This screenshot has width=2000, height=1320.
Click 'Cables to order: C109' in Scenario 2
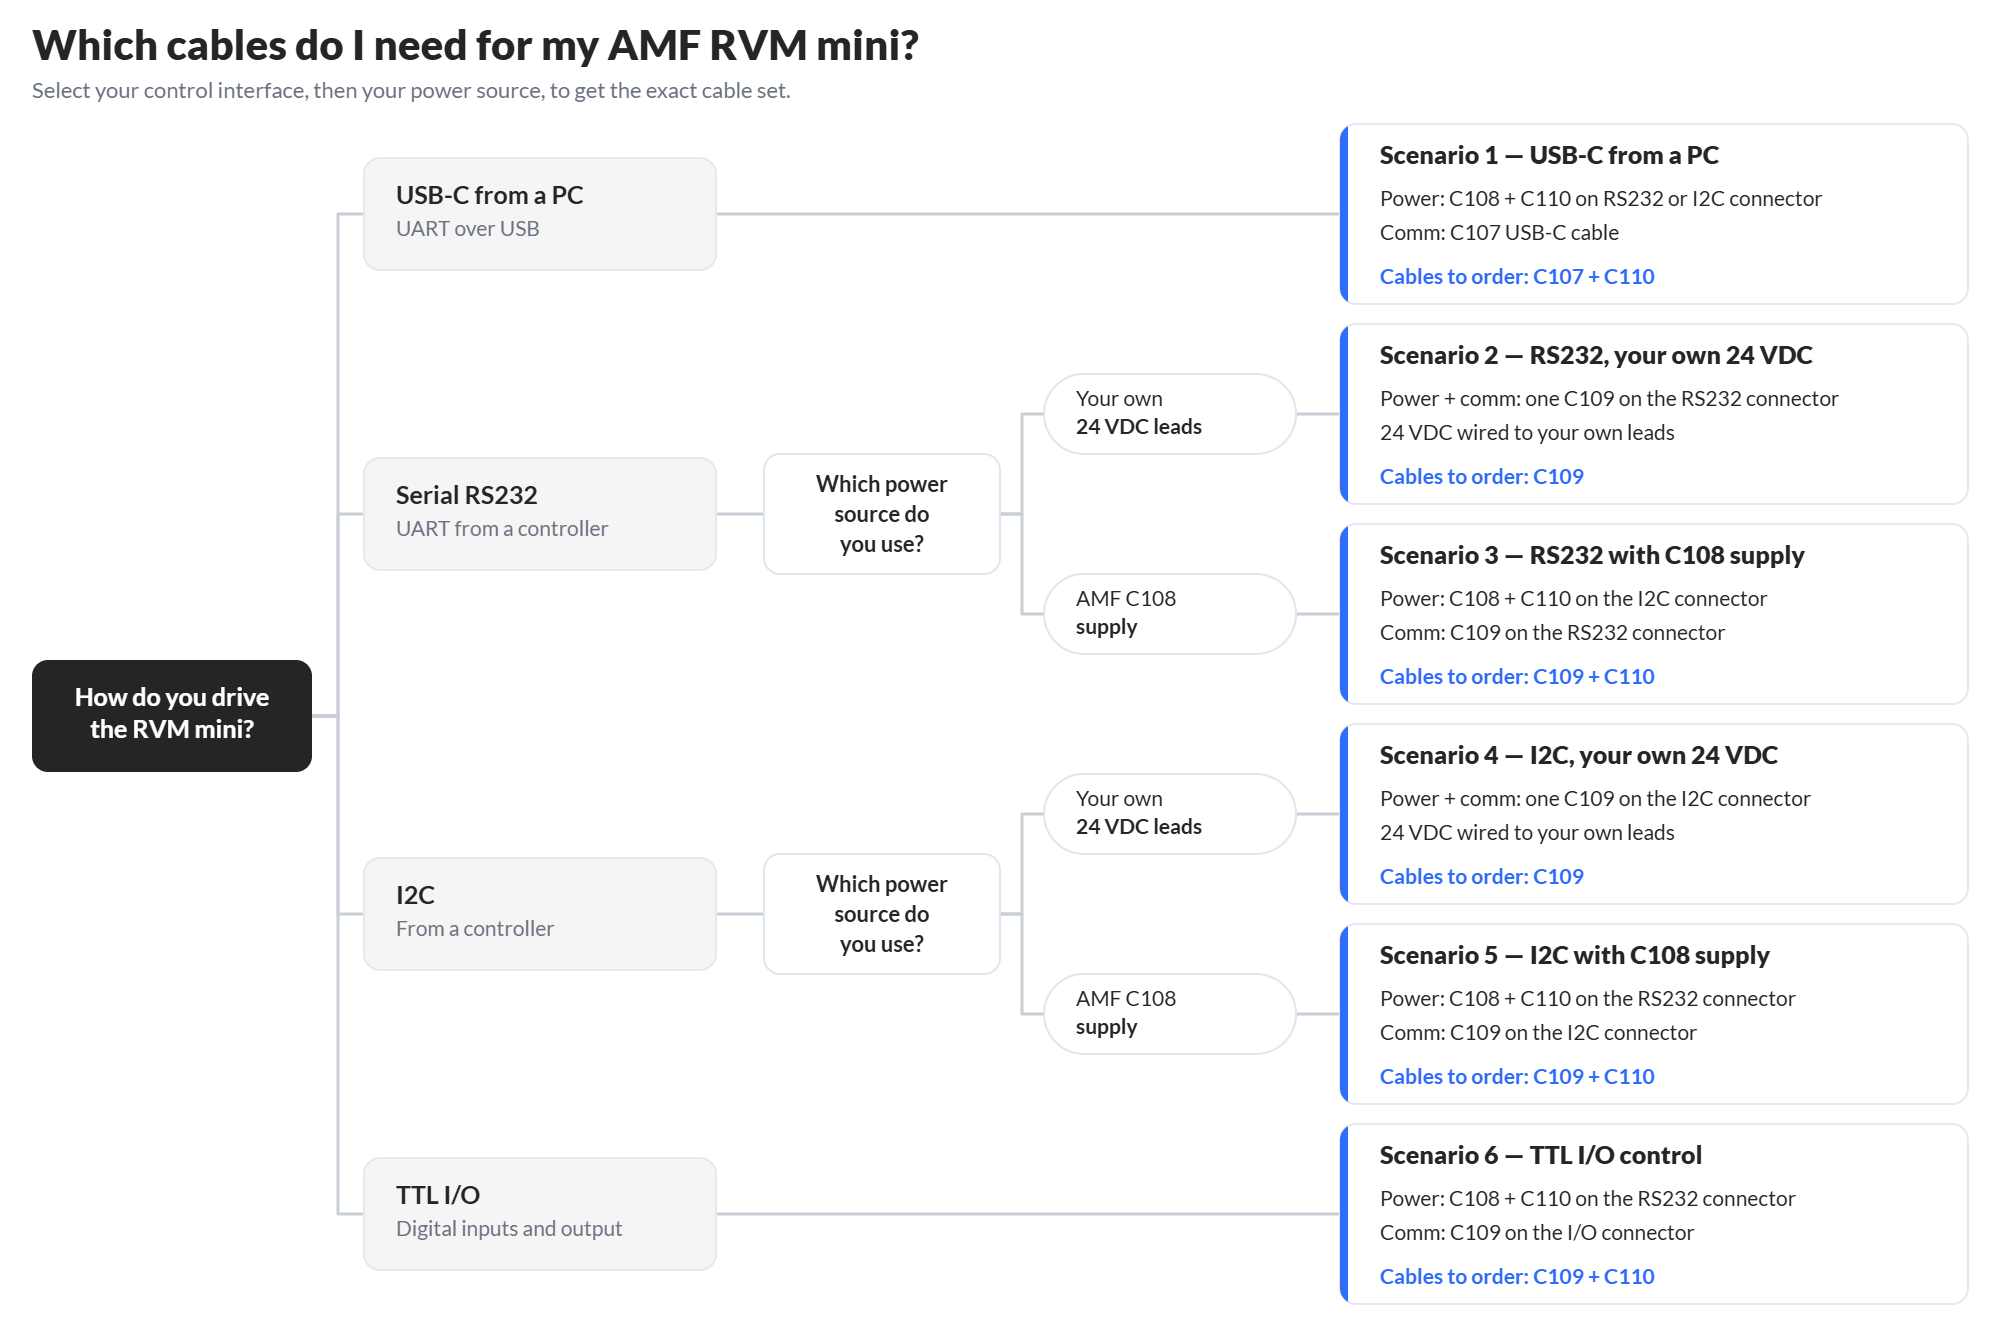[x=1482, y=476]
